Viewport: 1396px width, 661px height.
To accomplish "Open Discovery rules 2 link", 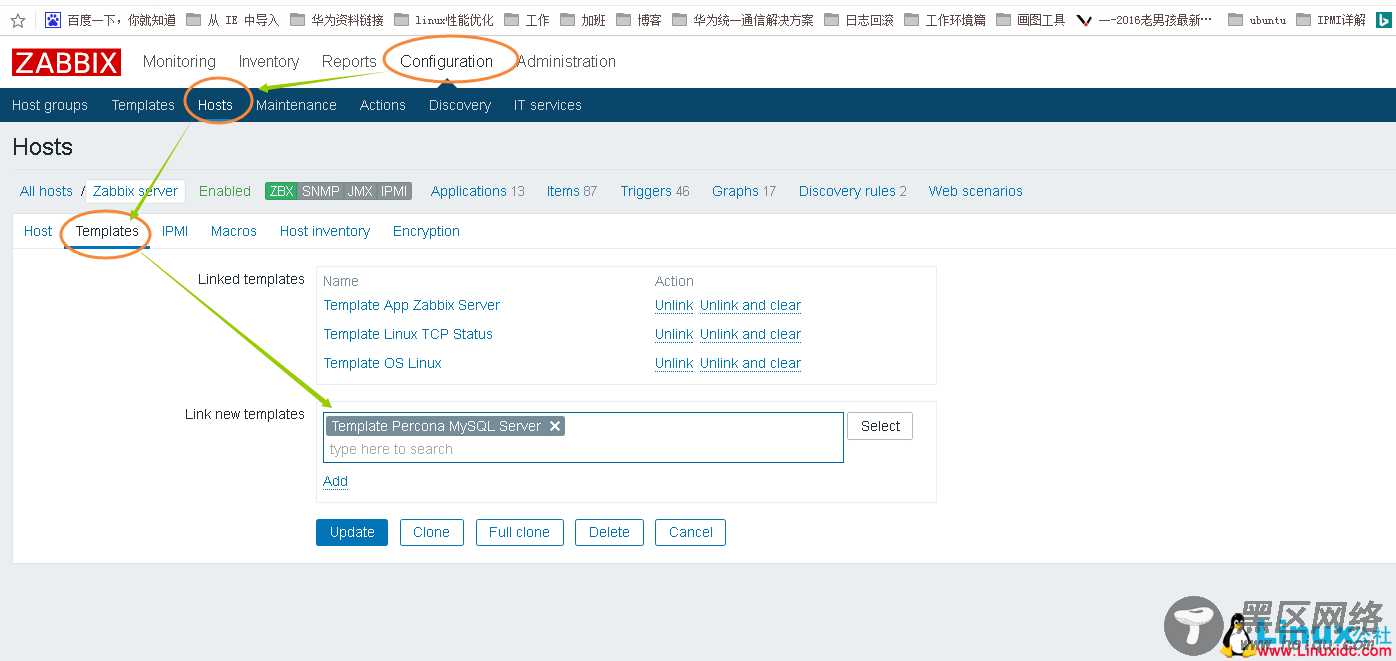I will tap(853, 191).
